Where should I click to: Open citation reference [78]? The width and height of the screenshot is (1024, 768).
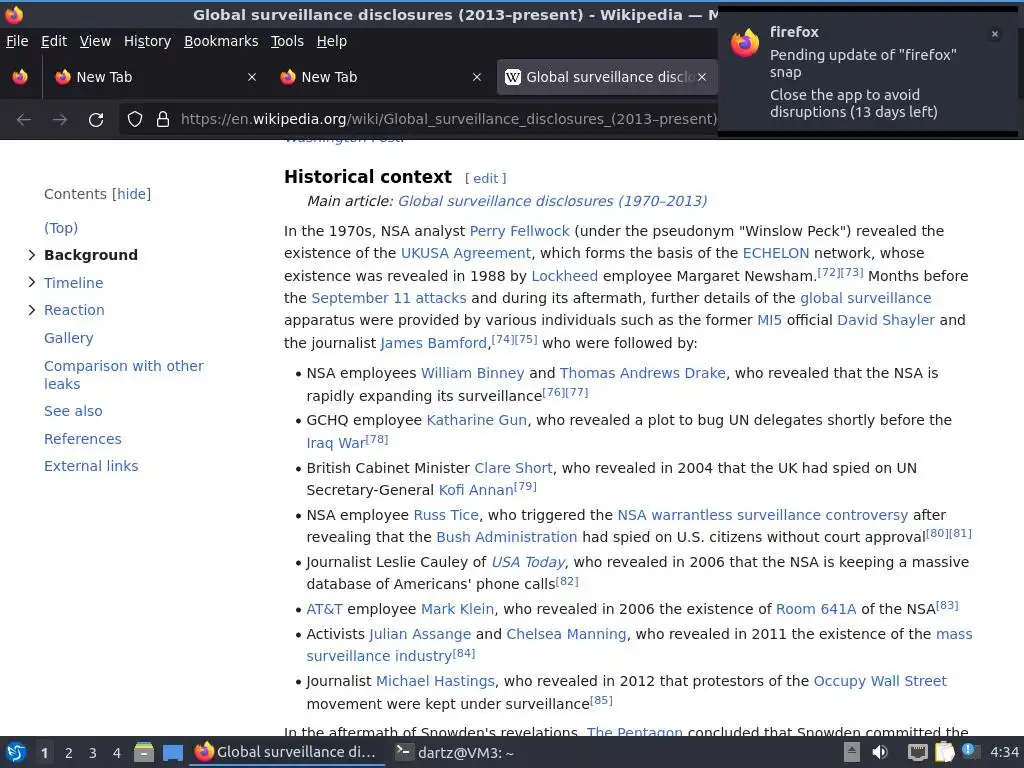tap(377, 440)
